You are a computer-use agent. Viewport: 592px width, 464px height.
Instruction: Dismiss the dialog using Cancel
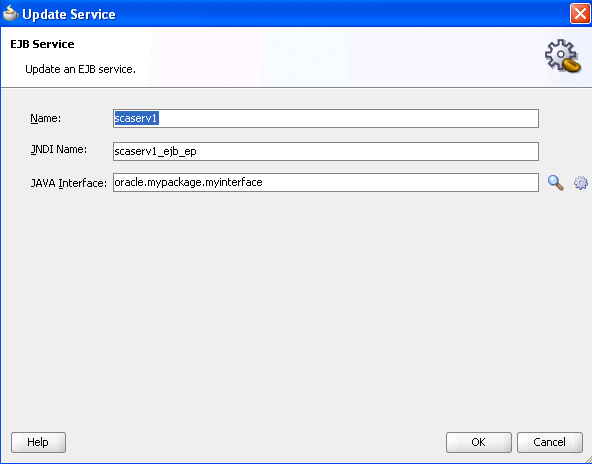click(550, 442)
